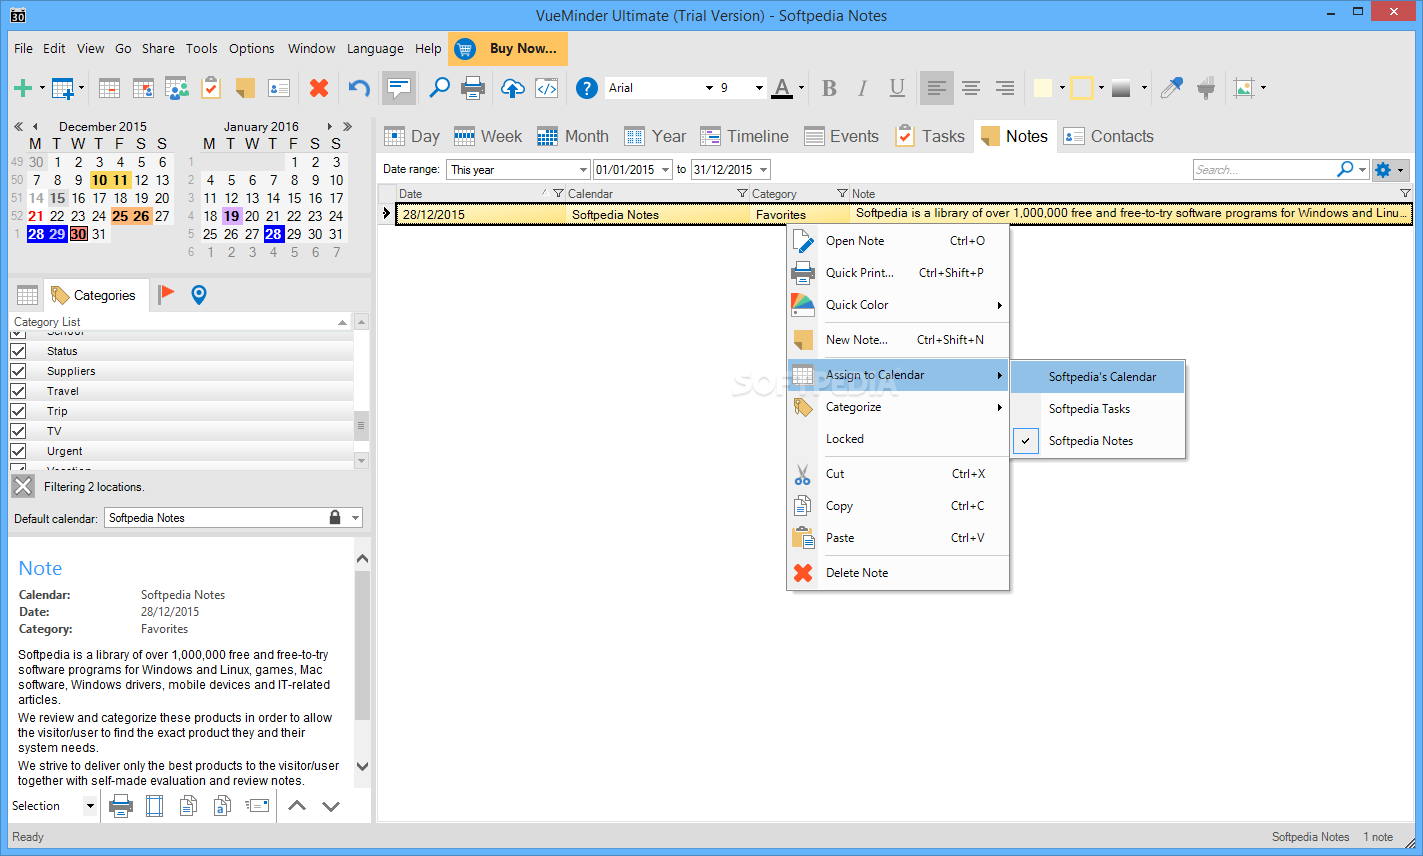Screen dimensions: 1423x856
Task: Click the email envelope icon in details footer
Action: pyautogui.click(x=258, y=806)
